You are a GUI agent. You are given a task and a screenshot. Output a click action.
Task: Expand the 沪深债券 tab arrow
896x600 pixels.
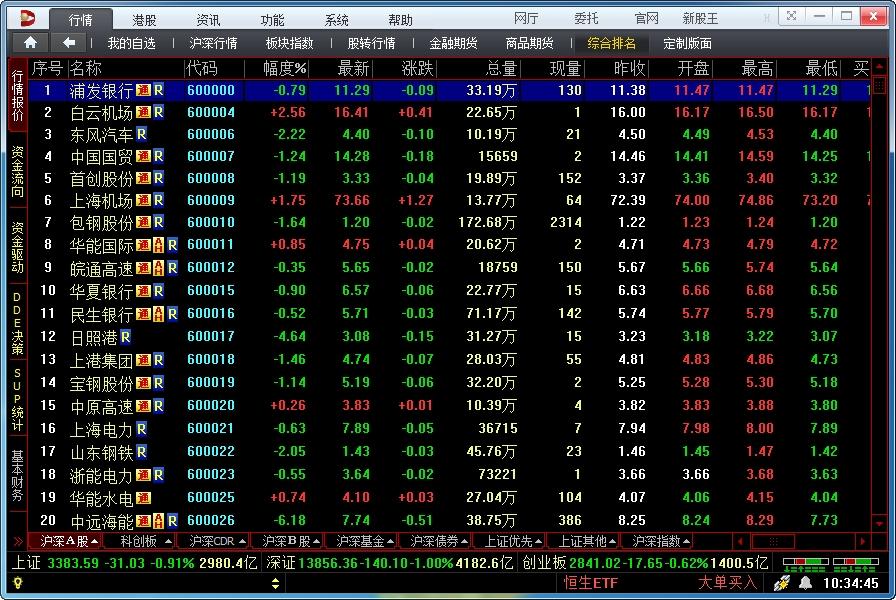pyautogui.click(x=465, y=541)
